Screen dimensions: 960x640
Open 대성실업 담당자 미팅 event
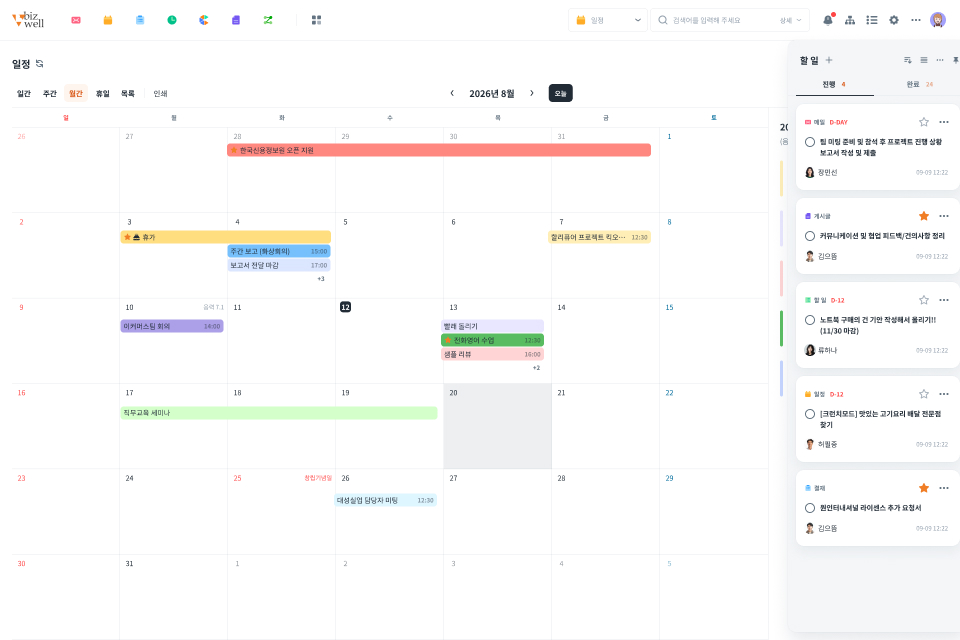pyautogui.click(x=386, y=500)
